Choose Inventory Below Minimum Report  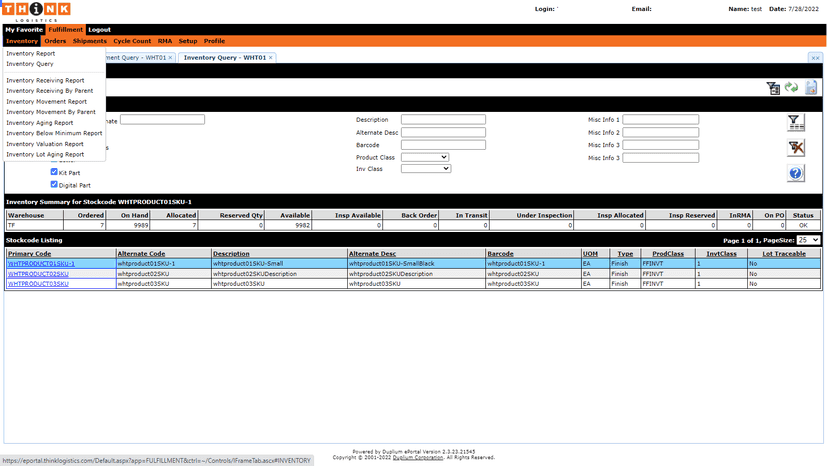[54, 133]
